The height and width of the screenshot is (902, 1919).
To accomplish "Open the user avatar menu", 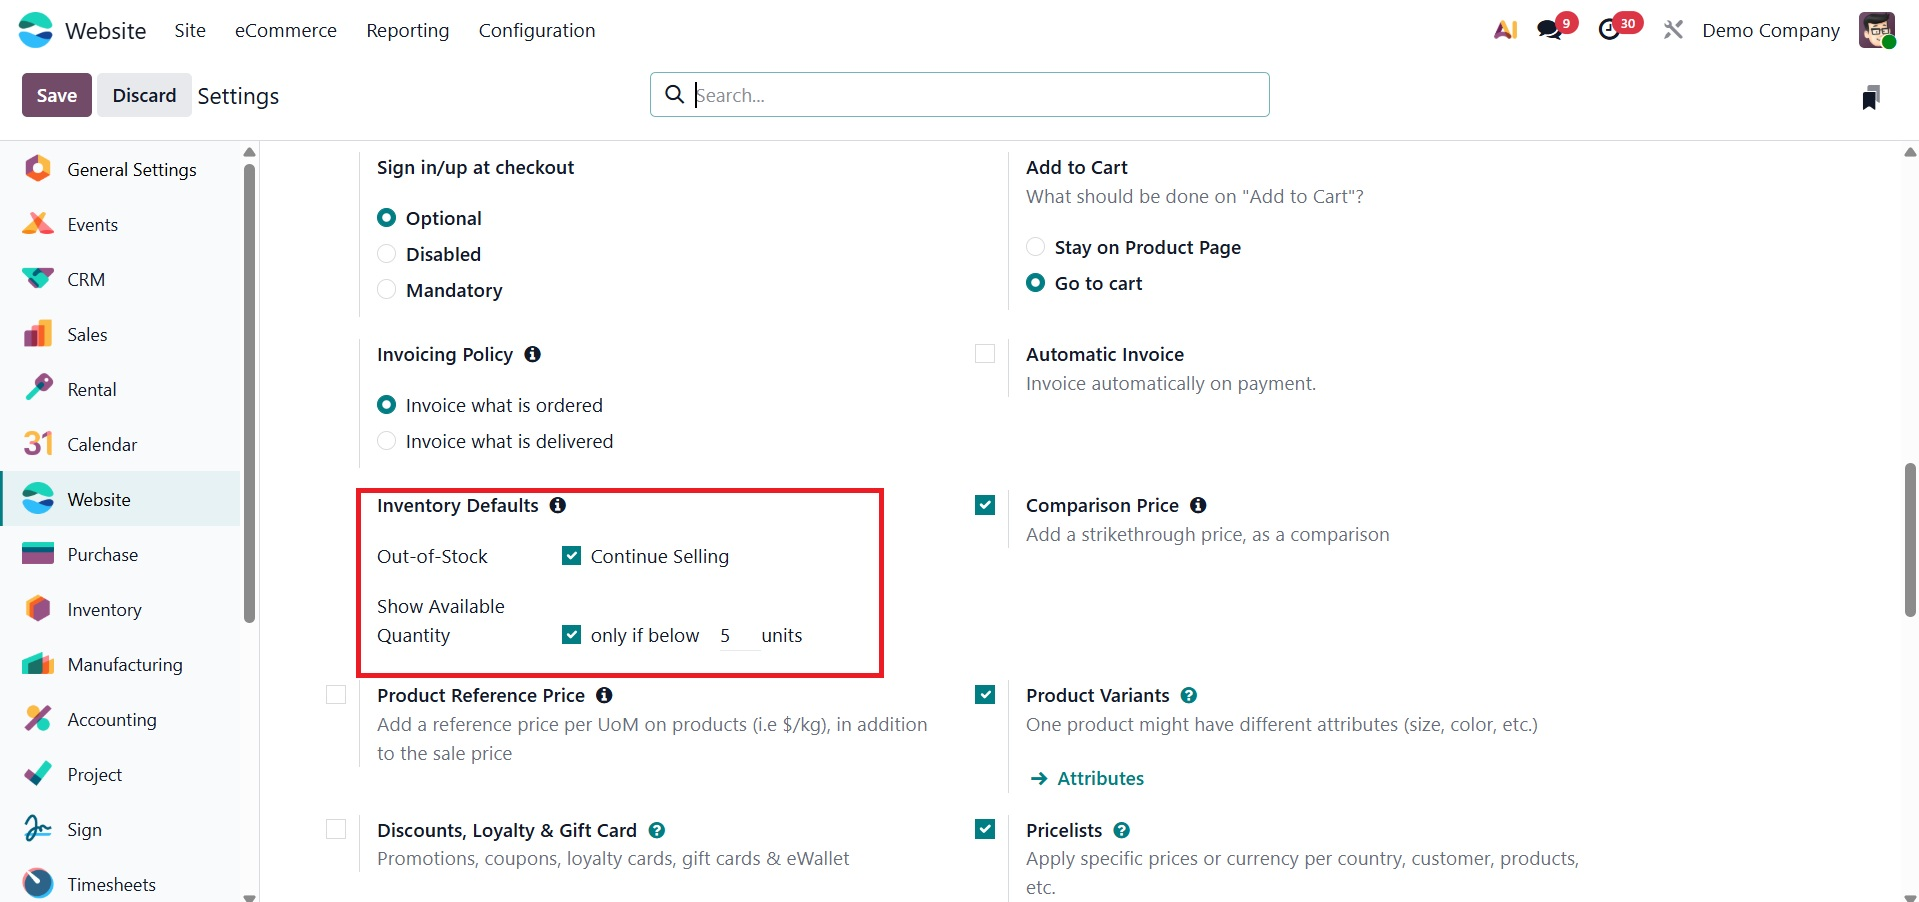I will click(1877, 30).
